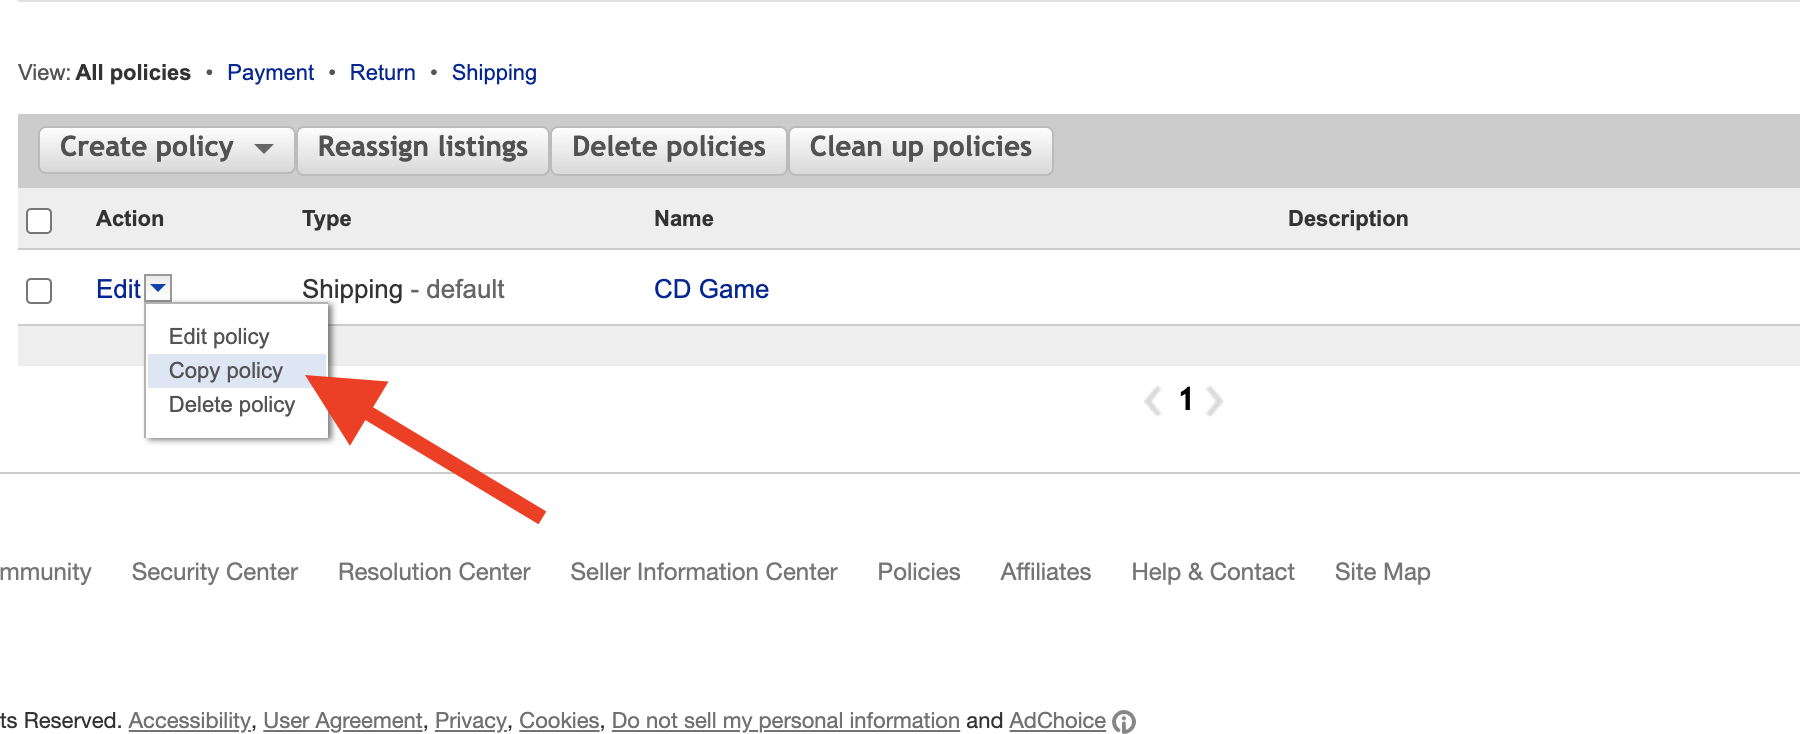1800x734 pixels.
Task: Select Edit policy from the menu
Action: point(219,337)
